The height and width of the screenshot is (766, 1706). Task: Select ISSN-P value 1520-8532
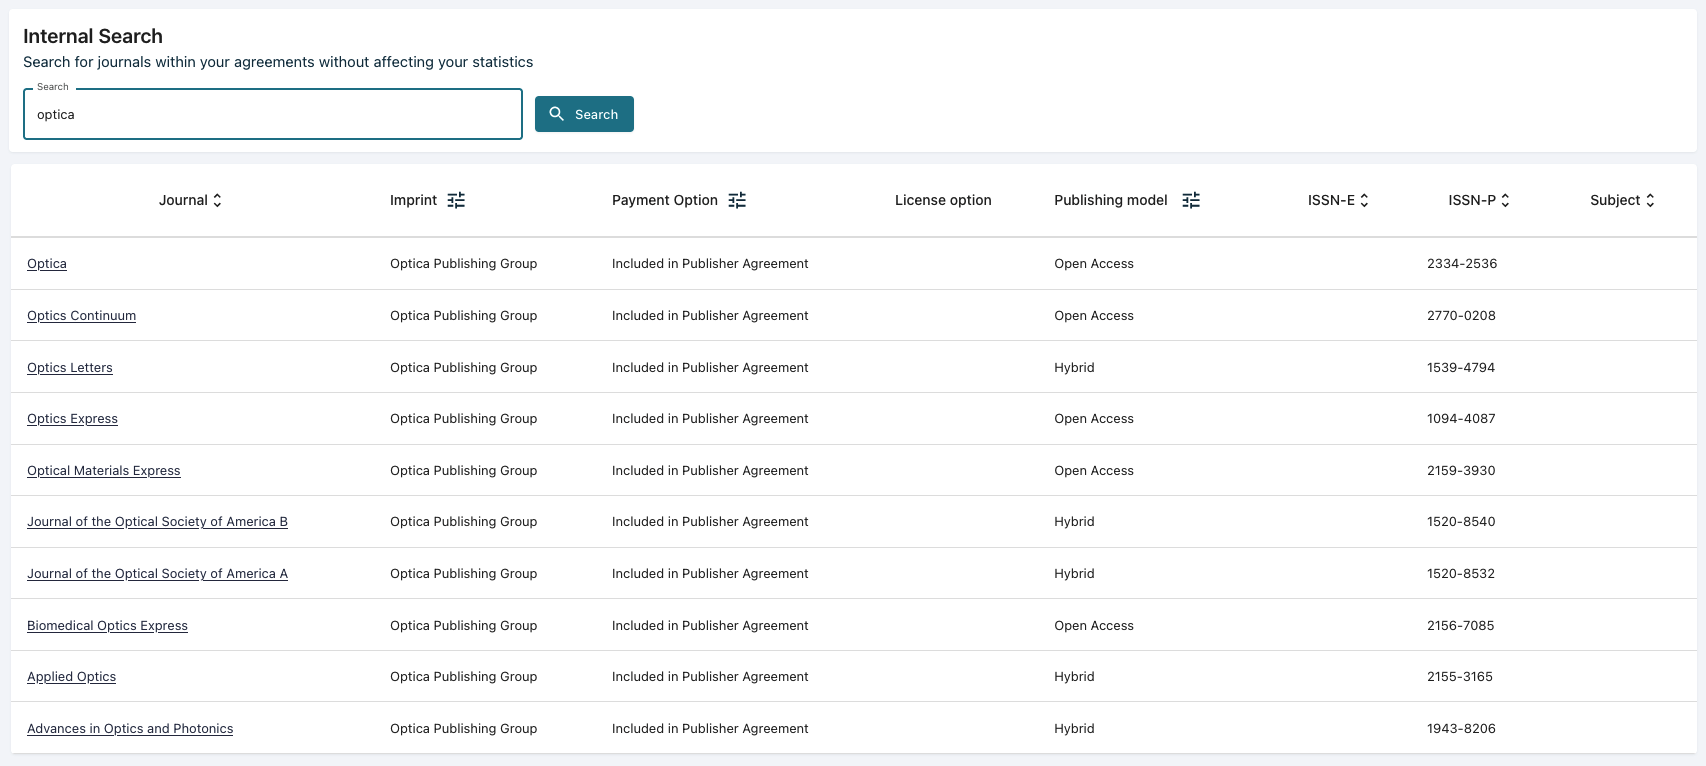[x=1461, y=574]
